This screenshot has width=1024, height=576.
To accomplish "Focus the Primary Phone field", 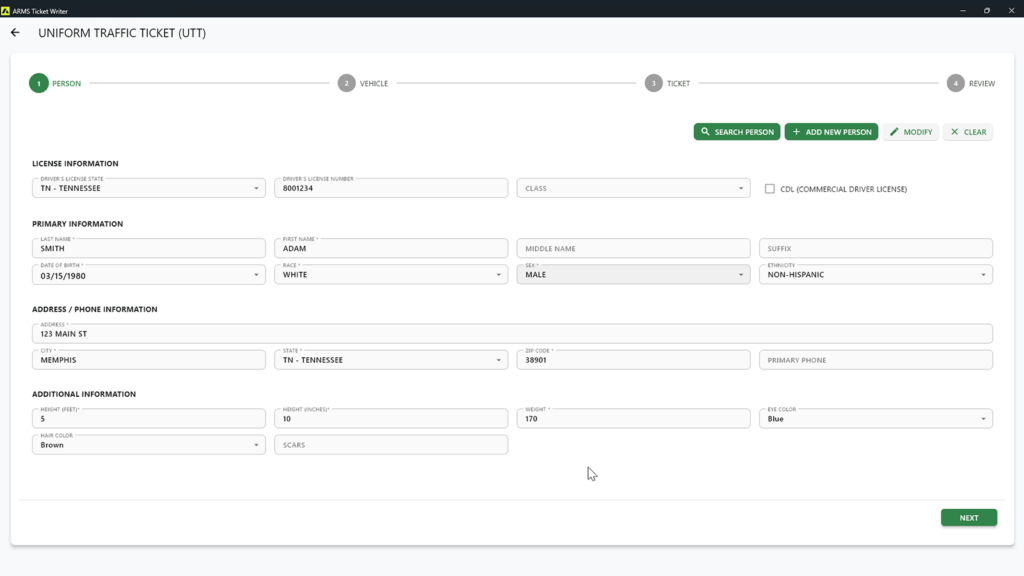I will tap(875, 360).
